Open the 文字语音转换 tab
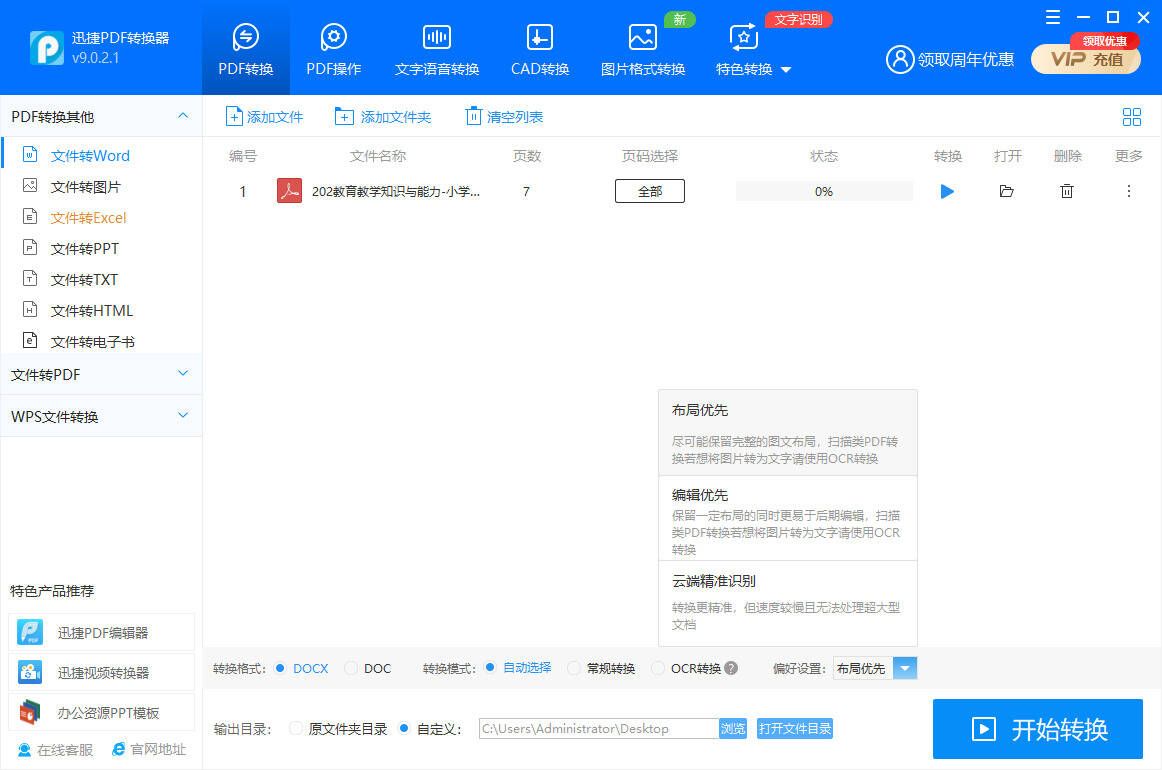 [x=436, y=49]
